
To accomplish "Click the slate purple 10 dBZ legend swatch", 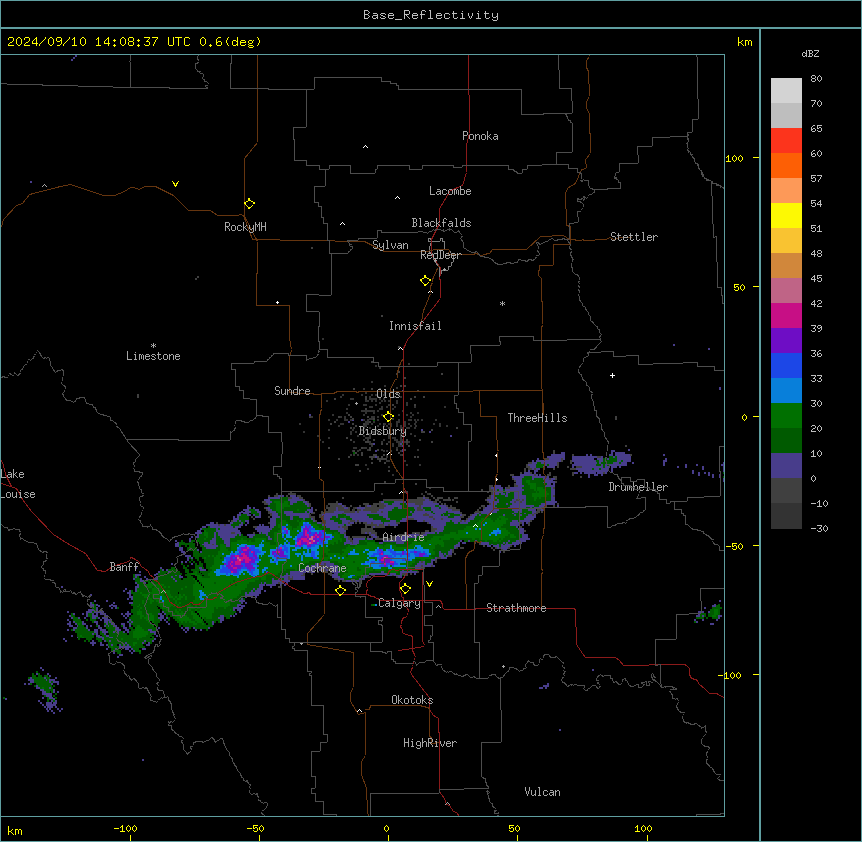I will click(x=786, y=466).
